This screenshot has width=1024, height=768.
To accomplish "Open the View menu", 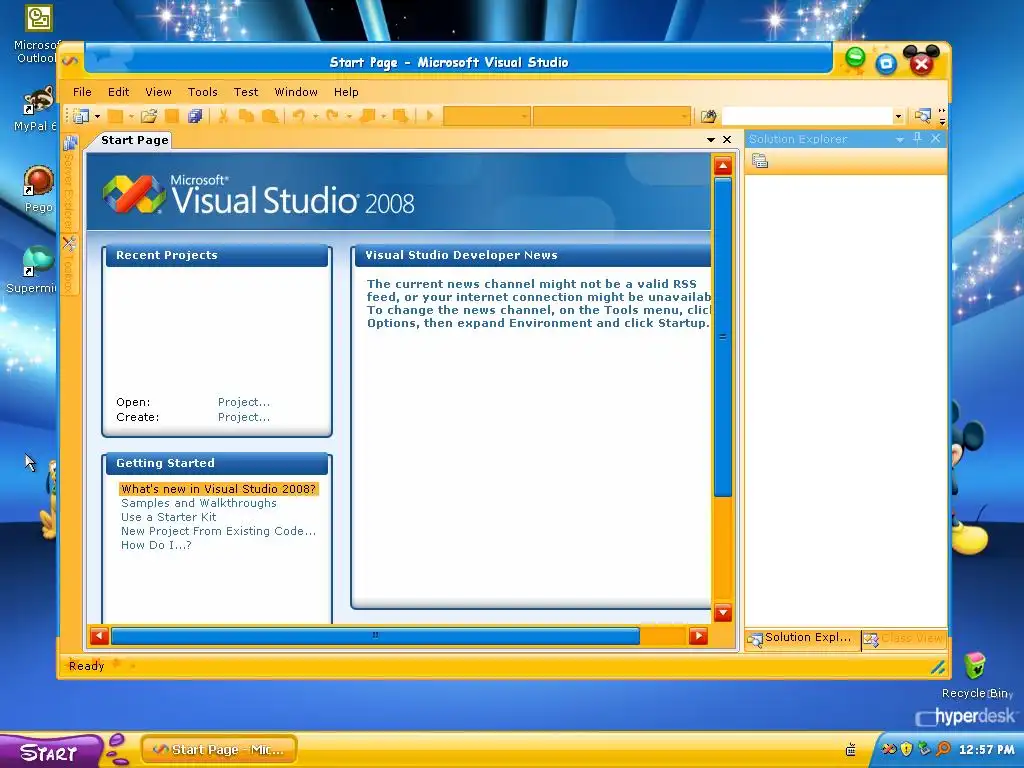I will pyautogui.click(x=158, y=92).
